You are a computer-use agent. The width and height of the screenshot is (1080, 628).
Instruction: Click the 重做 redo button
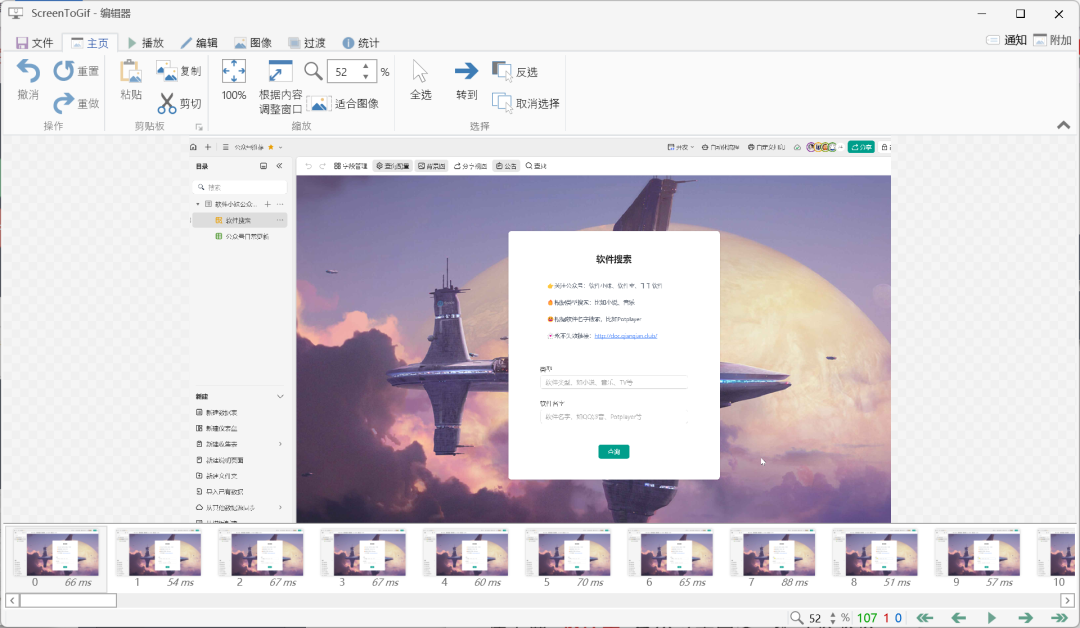(x=76, y=103)
